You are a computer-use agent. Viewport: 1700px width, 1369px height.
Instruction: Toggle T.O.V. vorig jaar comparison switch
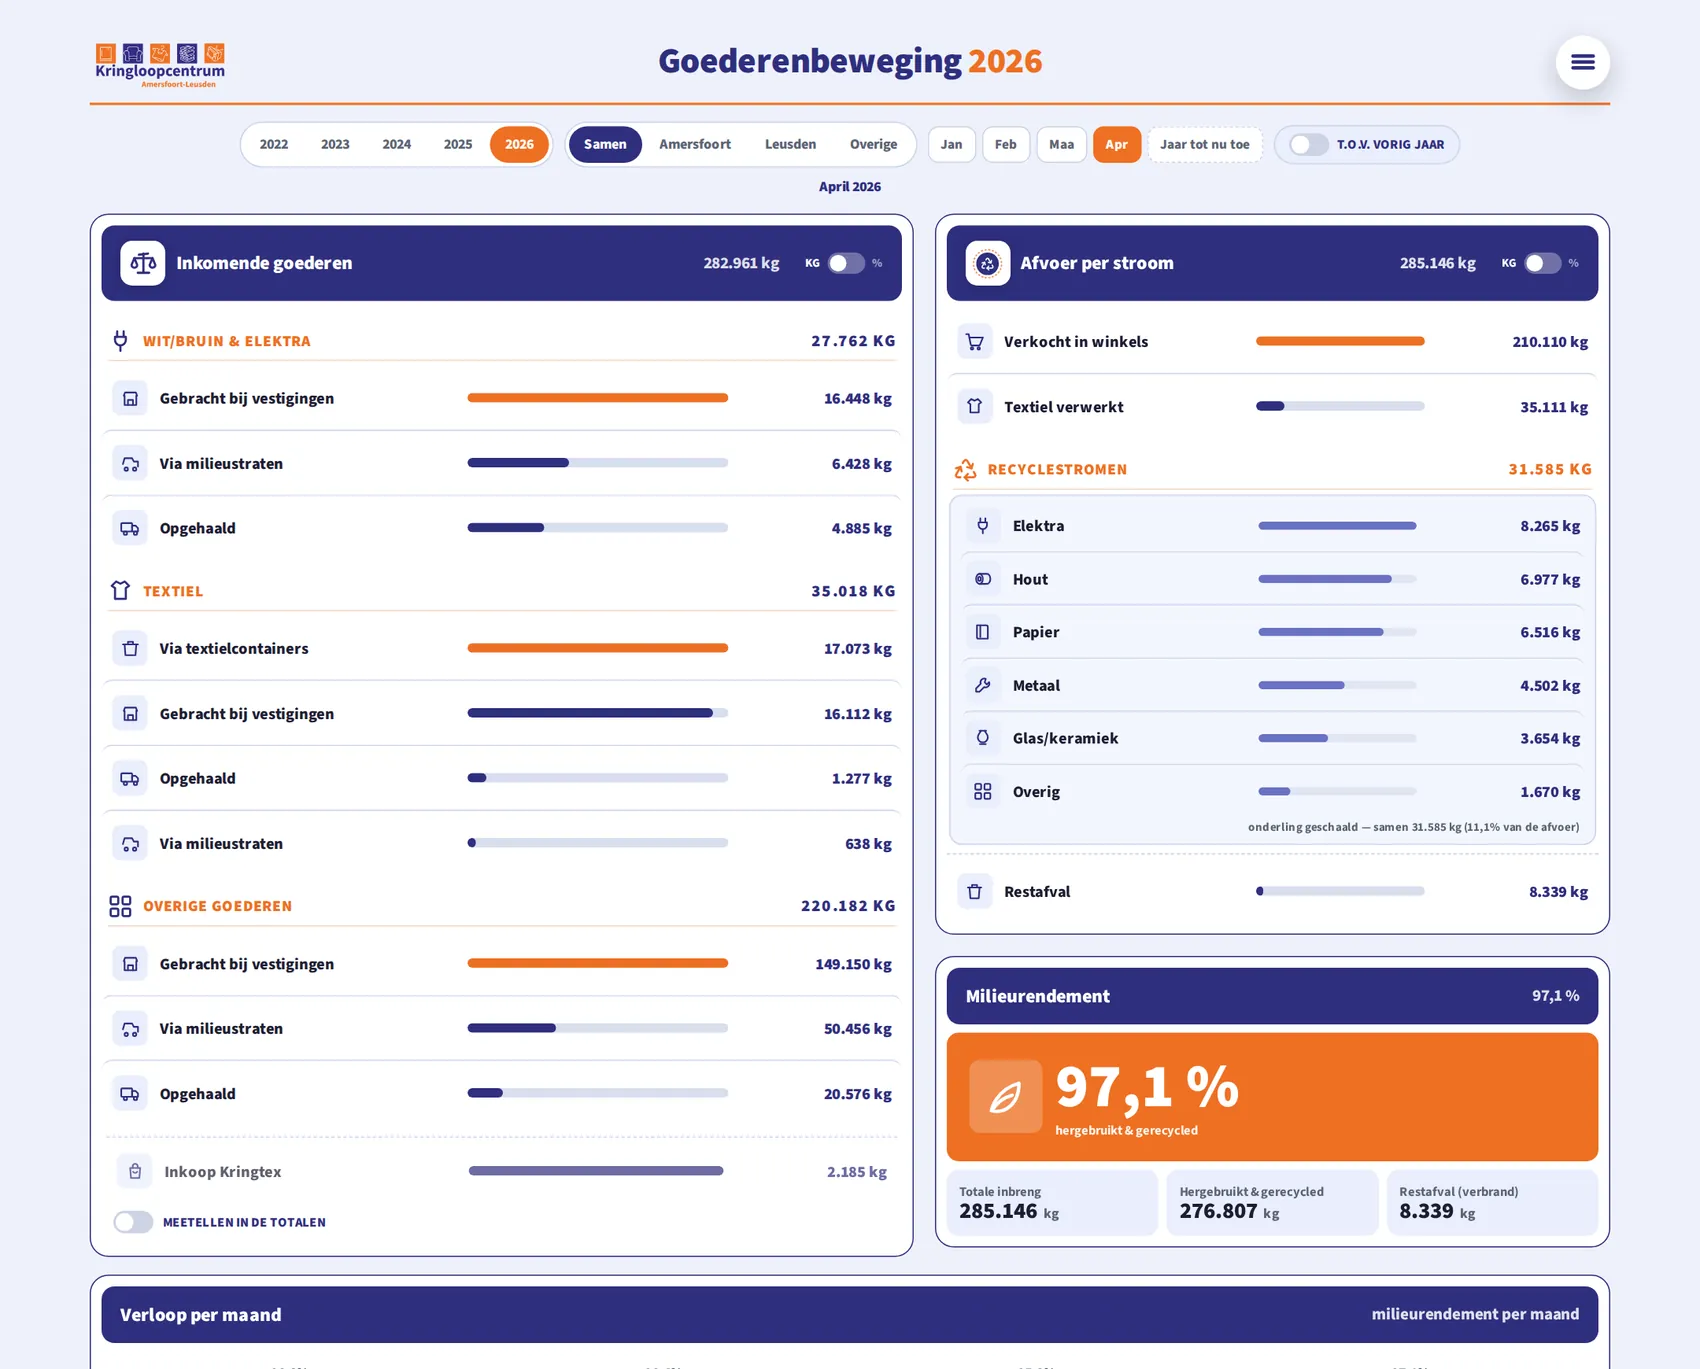click(x=1308, y=145)
